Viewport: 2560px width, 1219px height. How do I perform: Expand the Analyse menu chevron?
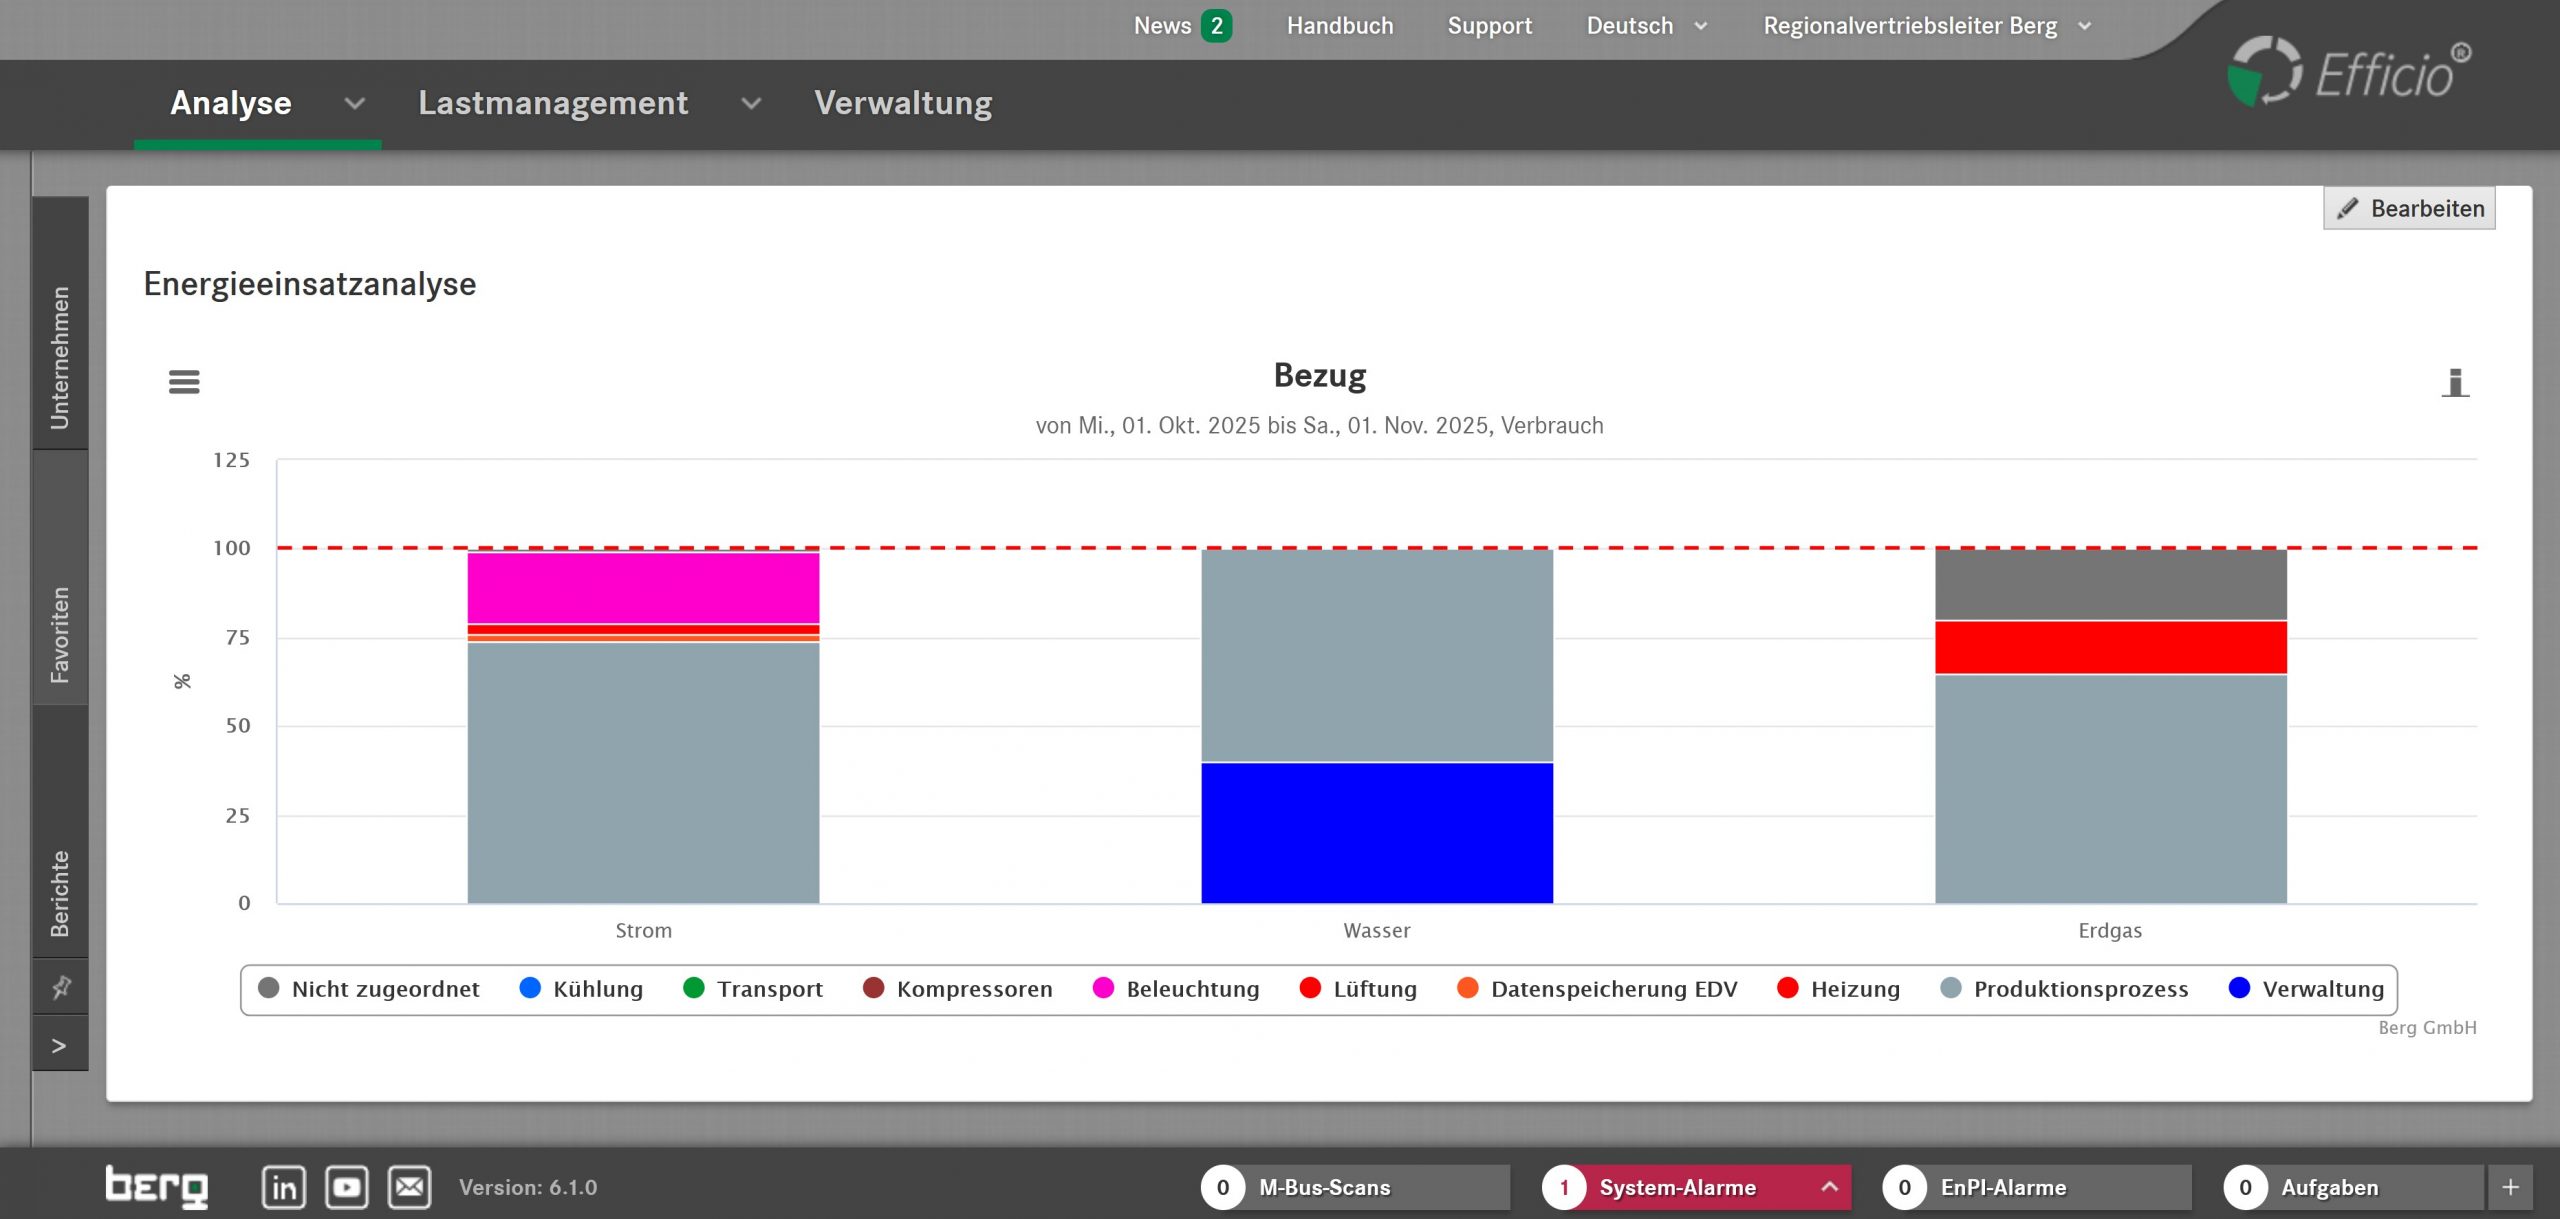[355, 103]
